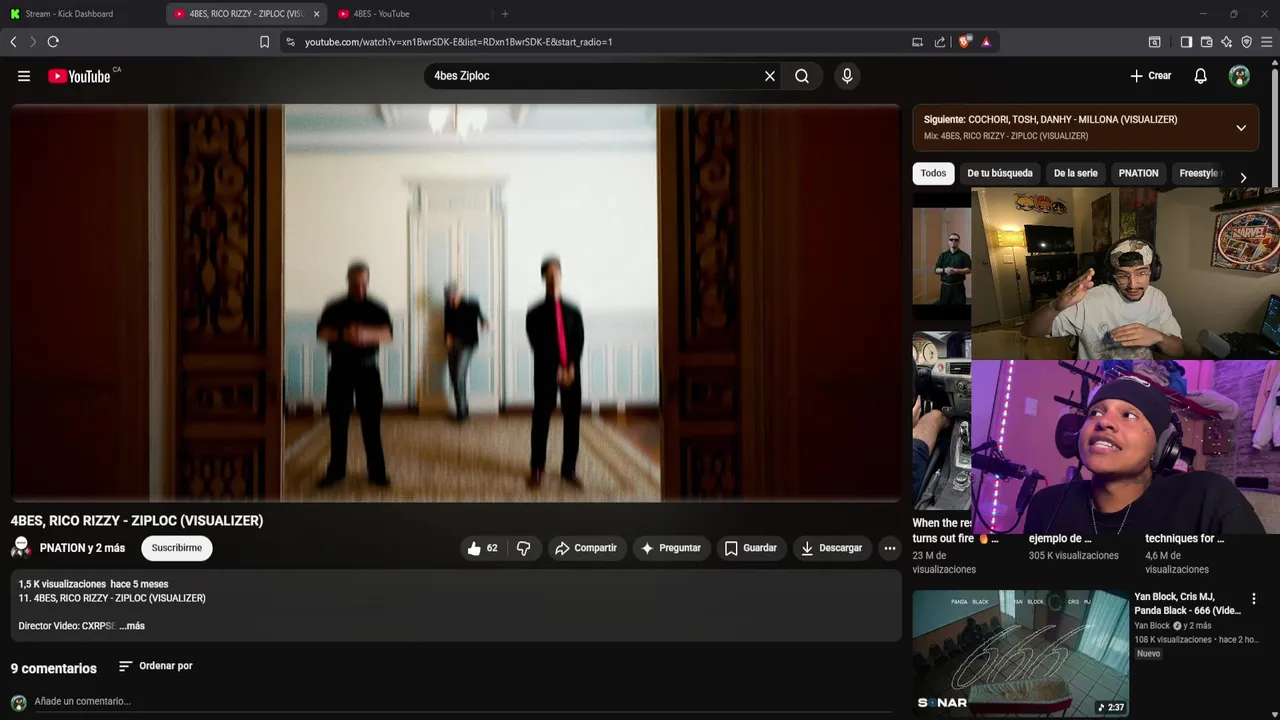Viewport: 1280px width, 720px height.
Task: Click the video player to pause
Action: [x=456, y=303]
